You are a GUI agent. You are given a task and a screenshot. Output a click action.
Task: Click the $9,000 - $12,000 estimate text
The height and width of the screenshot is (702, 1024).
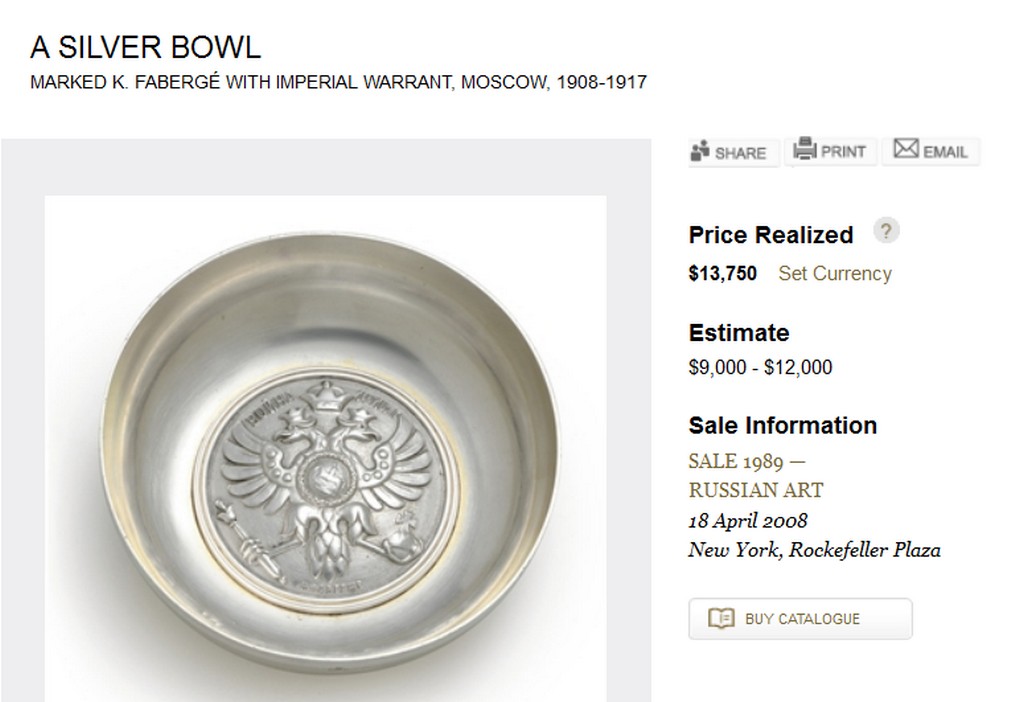click(x=760, y=367)
